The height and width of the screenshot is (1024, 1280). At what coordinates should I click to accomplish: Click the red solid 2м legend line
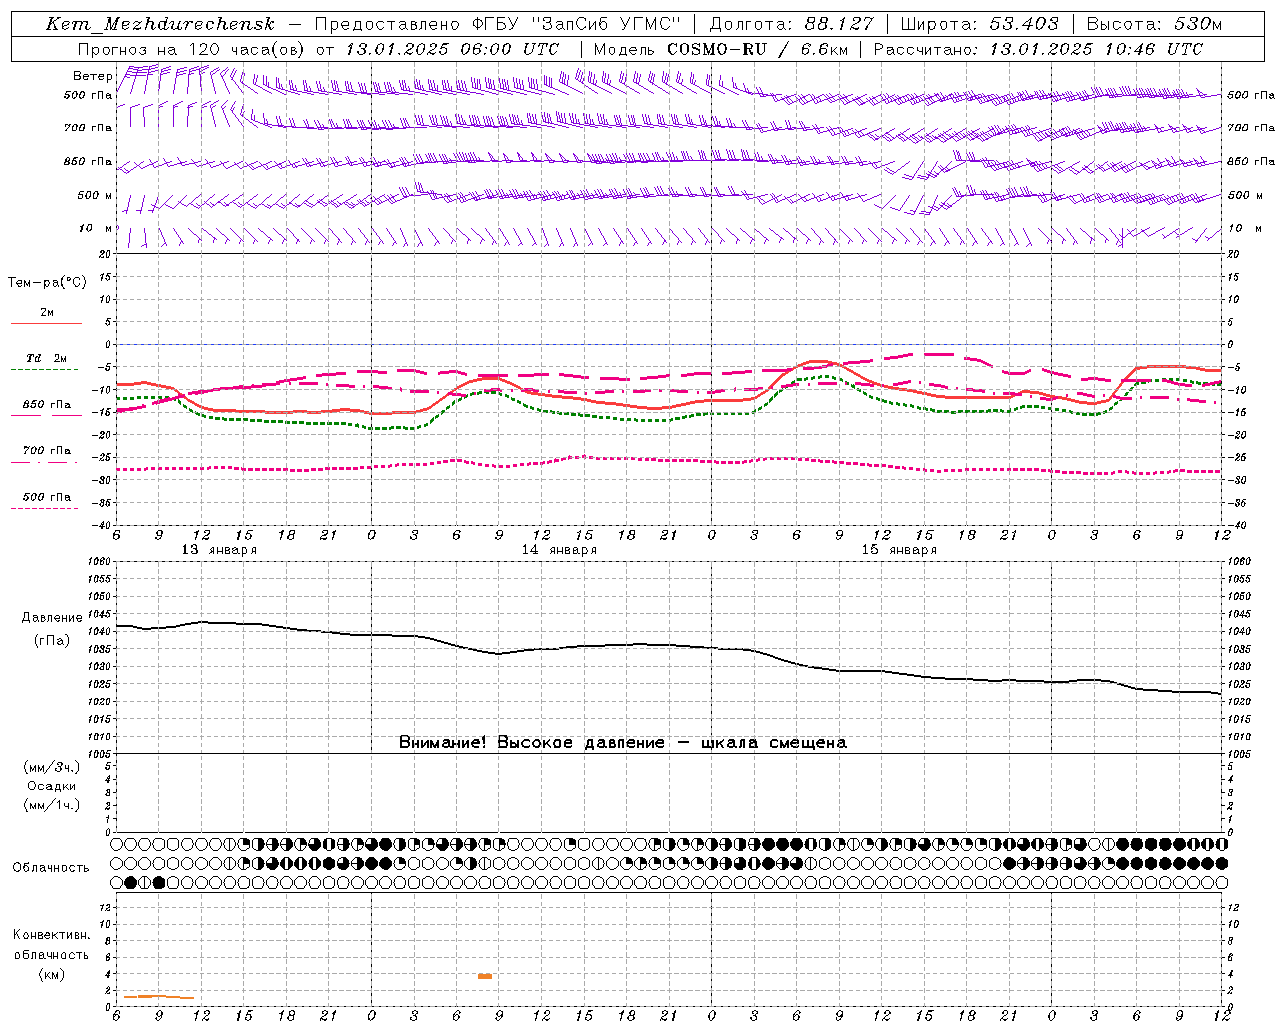[46, 323]
